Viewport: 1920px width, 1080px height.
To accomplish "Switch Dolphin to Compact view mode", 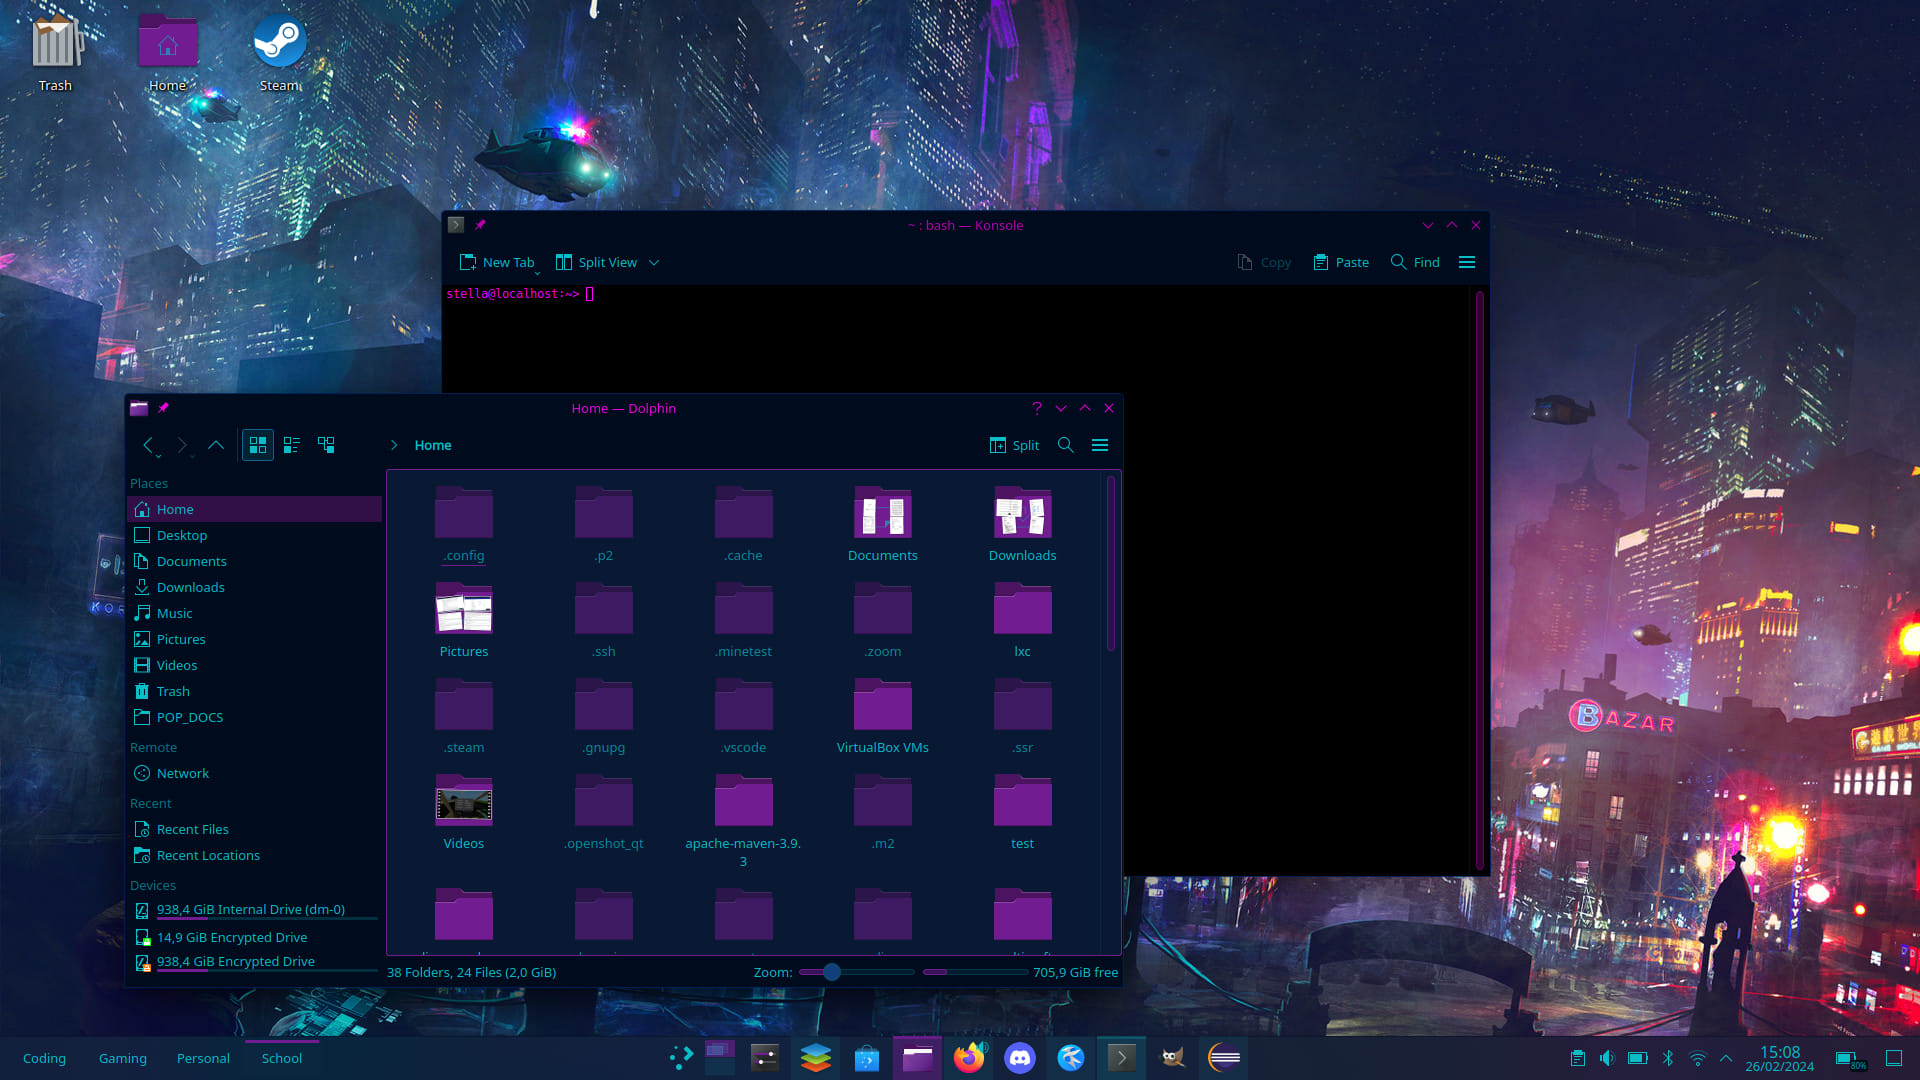I will click(x=292, y=445).
